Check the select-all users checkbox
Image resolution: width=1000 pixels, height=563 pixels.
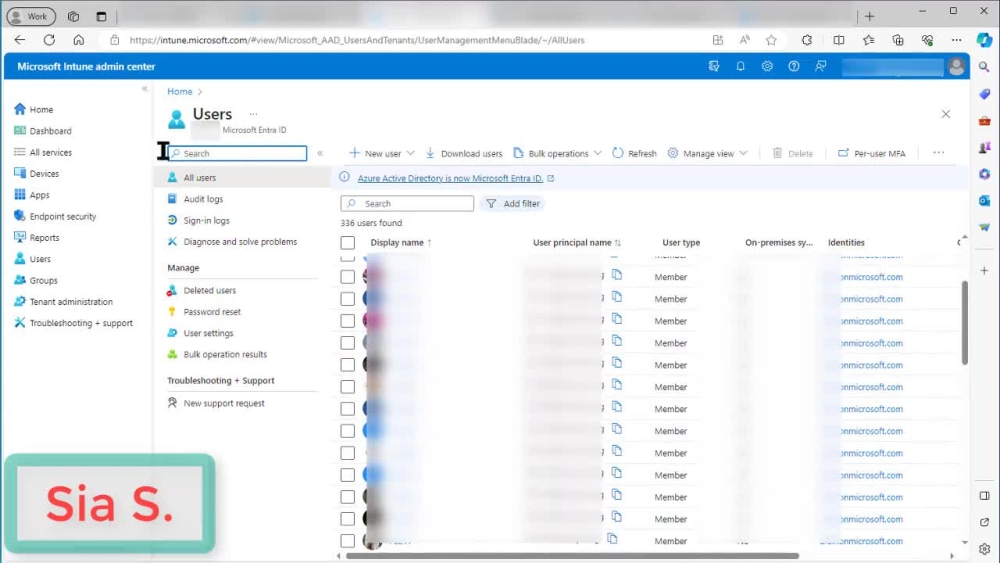[x=348, y=242]
